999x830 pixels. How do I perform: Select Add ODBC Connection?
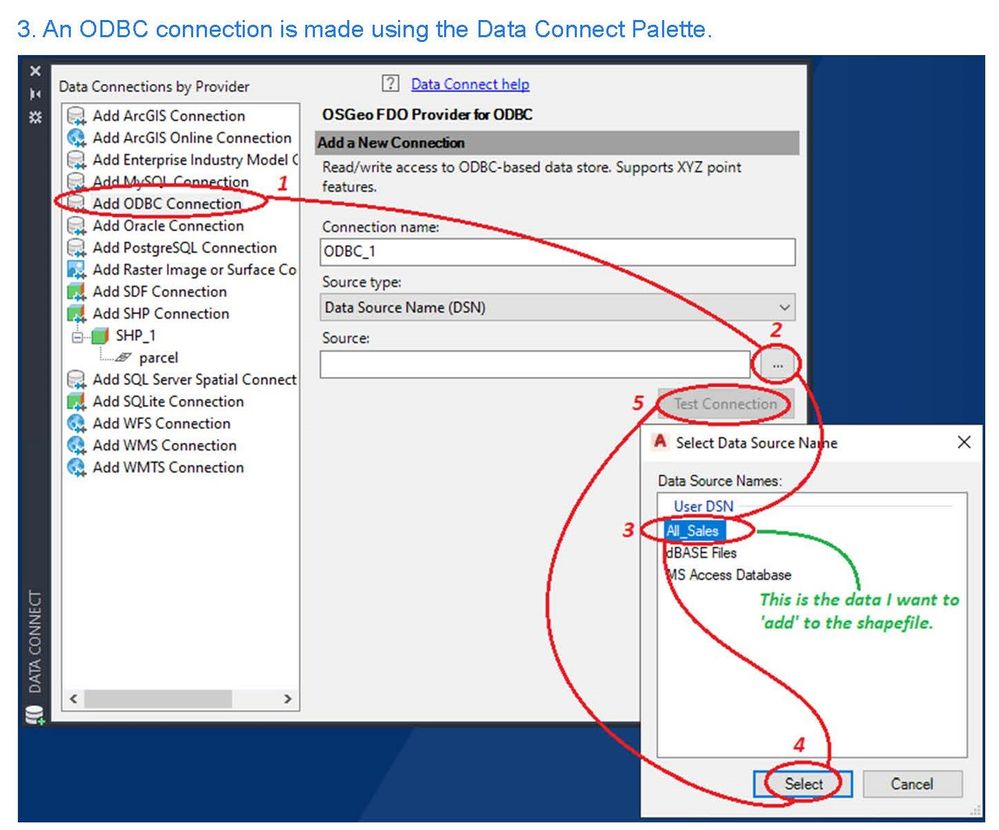point(167,204)
